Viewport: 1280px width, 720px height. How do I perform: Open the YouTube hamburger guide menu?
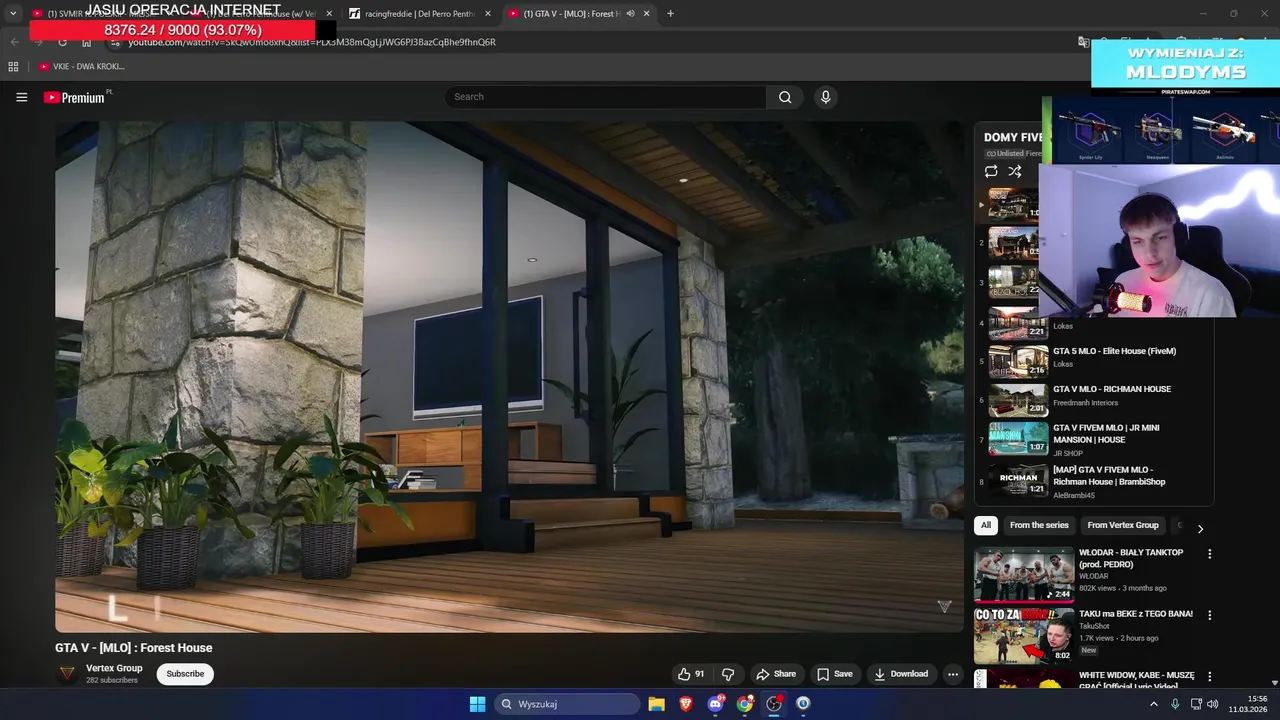click(21, 97)
